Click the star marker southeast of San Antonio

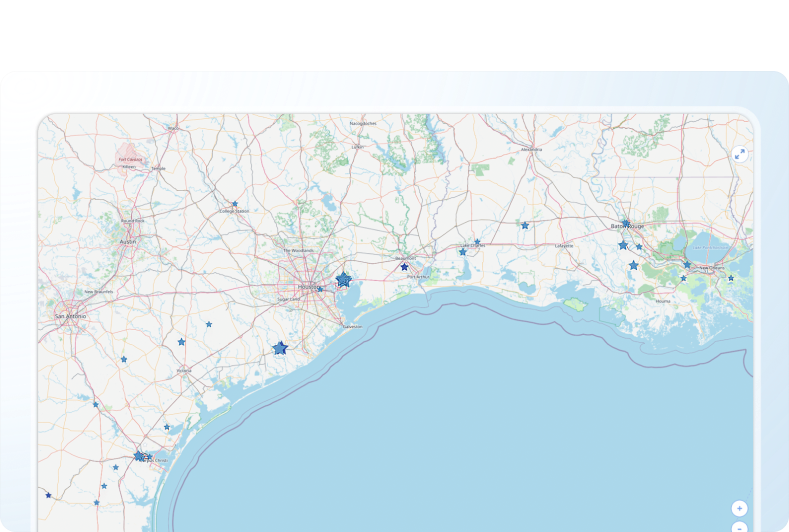pyautogui.click(x=124, y=359)
